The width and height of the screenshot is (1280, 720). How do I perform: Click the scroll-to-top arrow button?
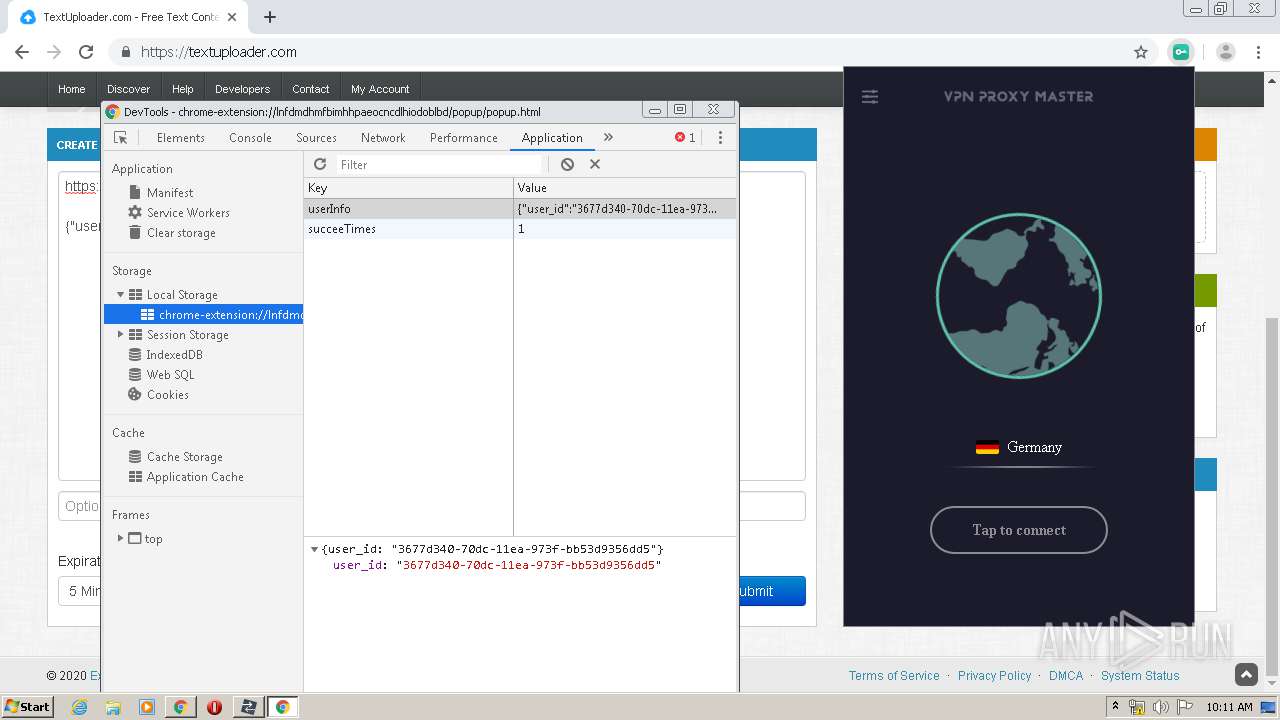pyautogui.click(x=1246, y=675)
